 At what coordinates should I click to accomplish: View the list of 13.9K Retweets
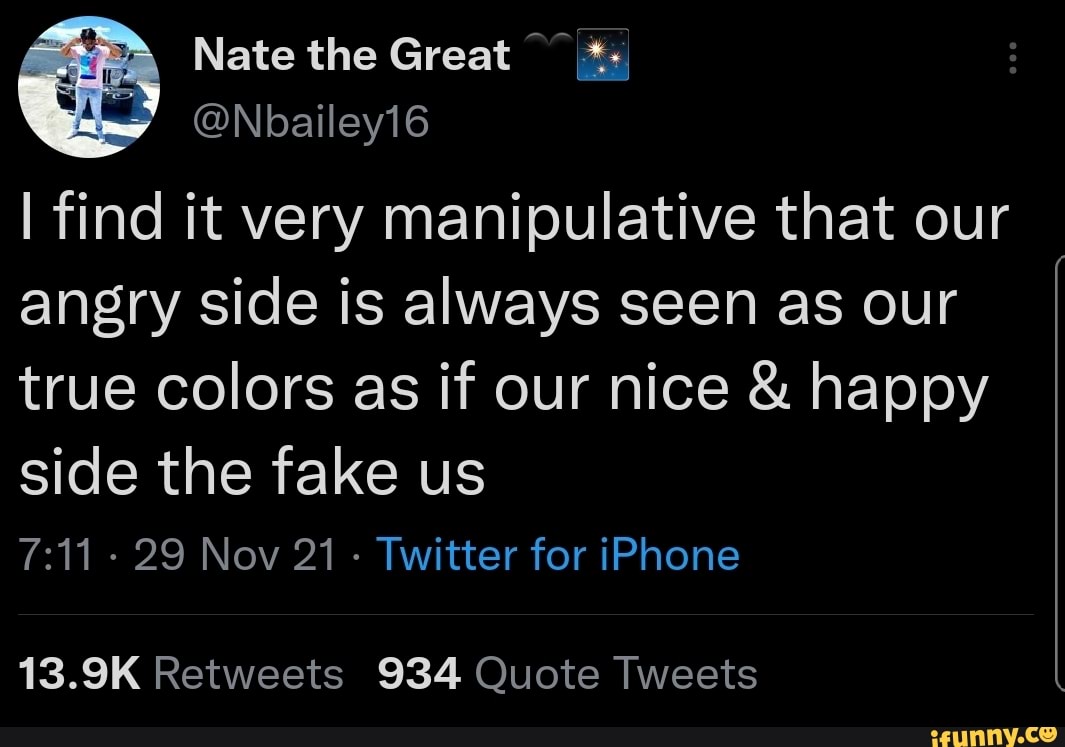point(179,673)
